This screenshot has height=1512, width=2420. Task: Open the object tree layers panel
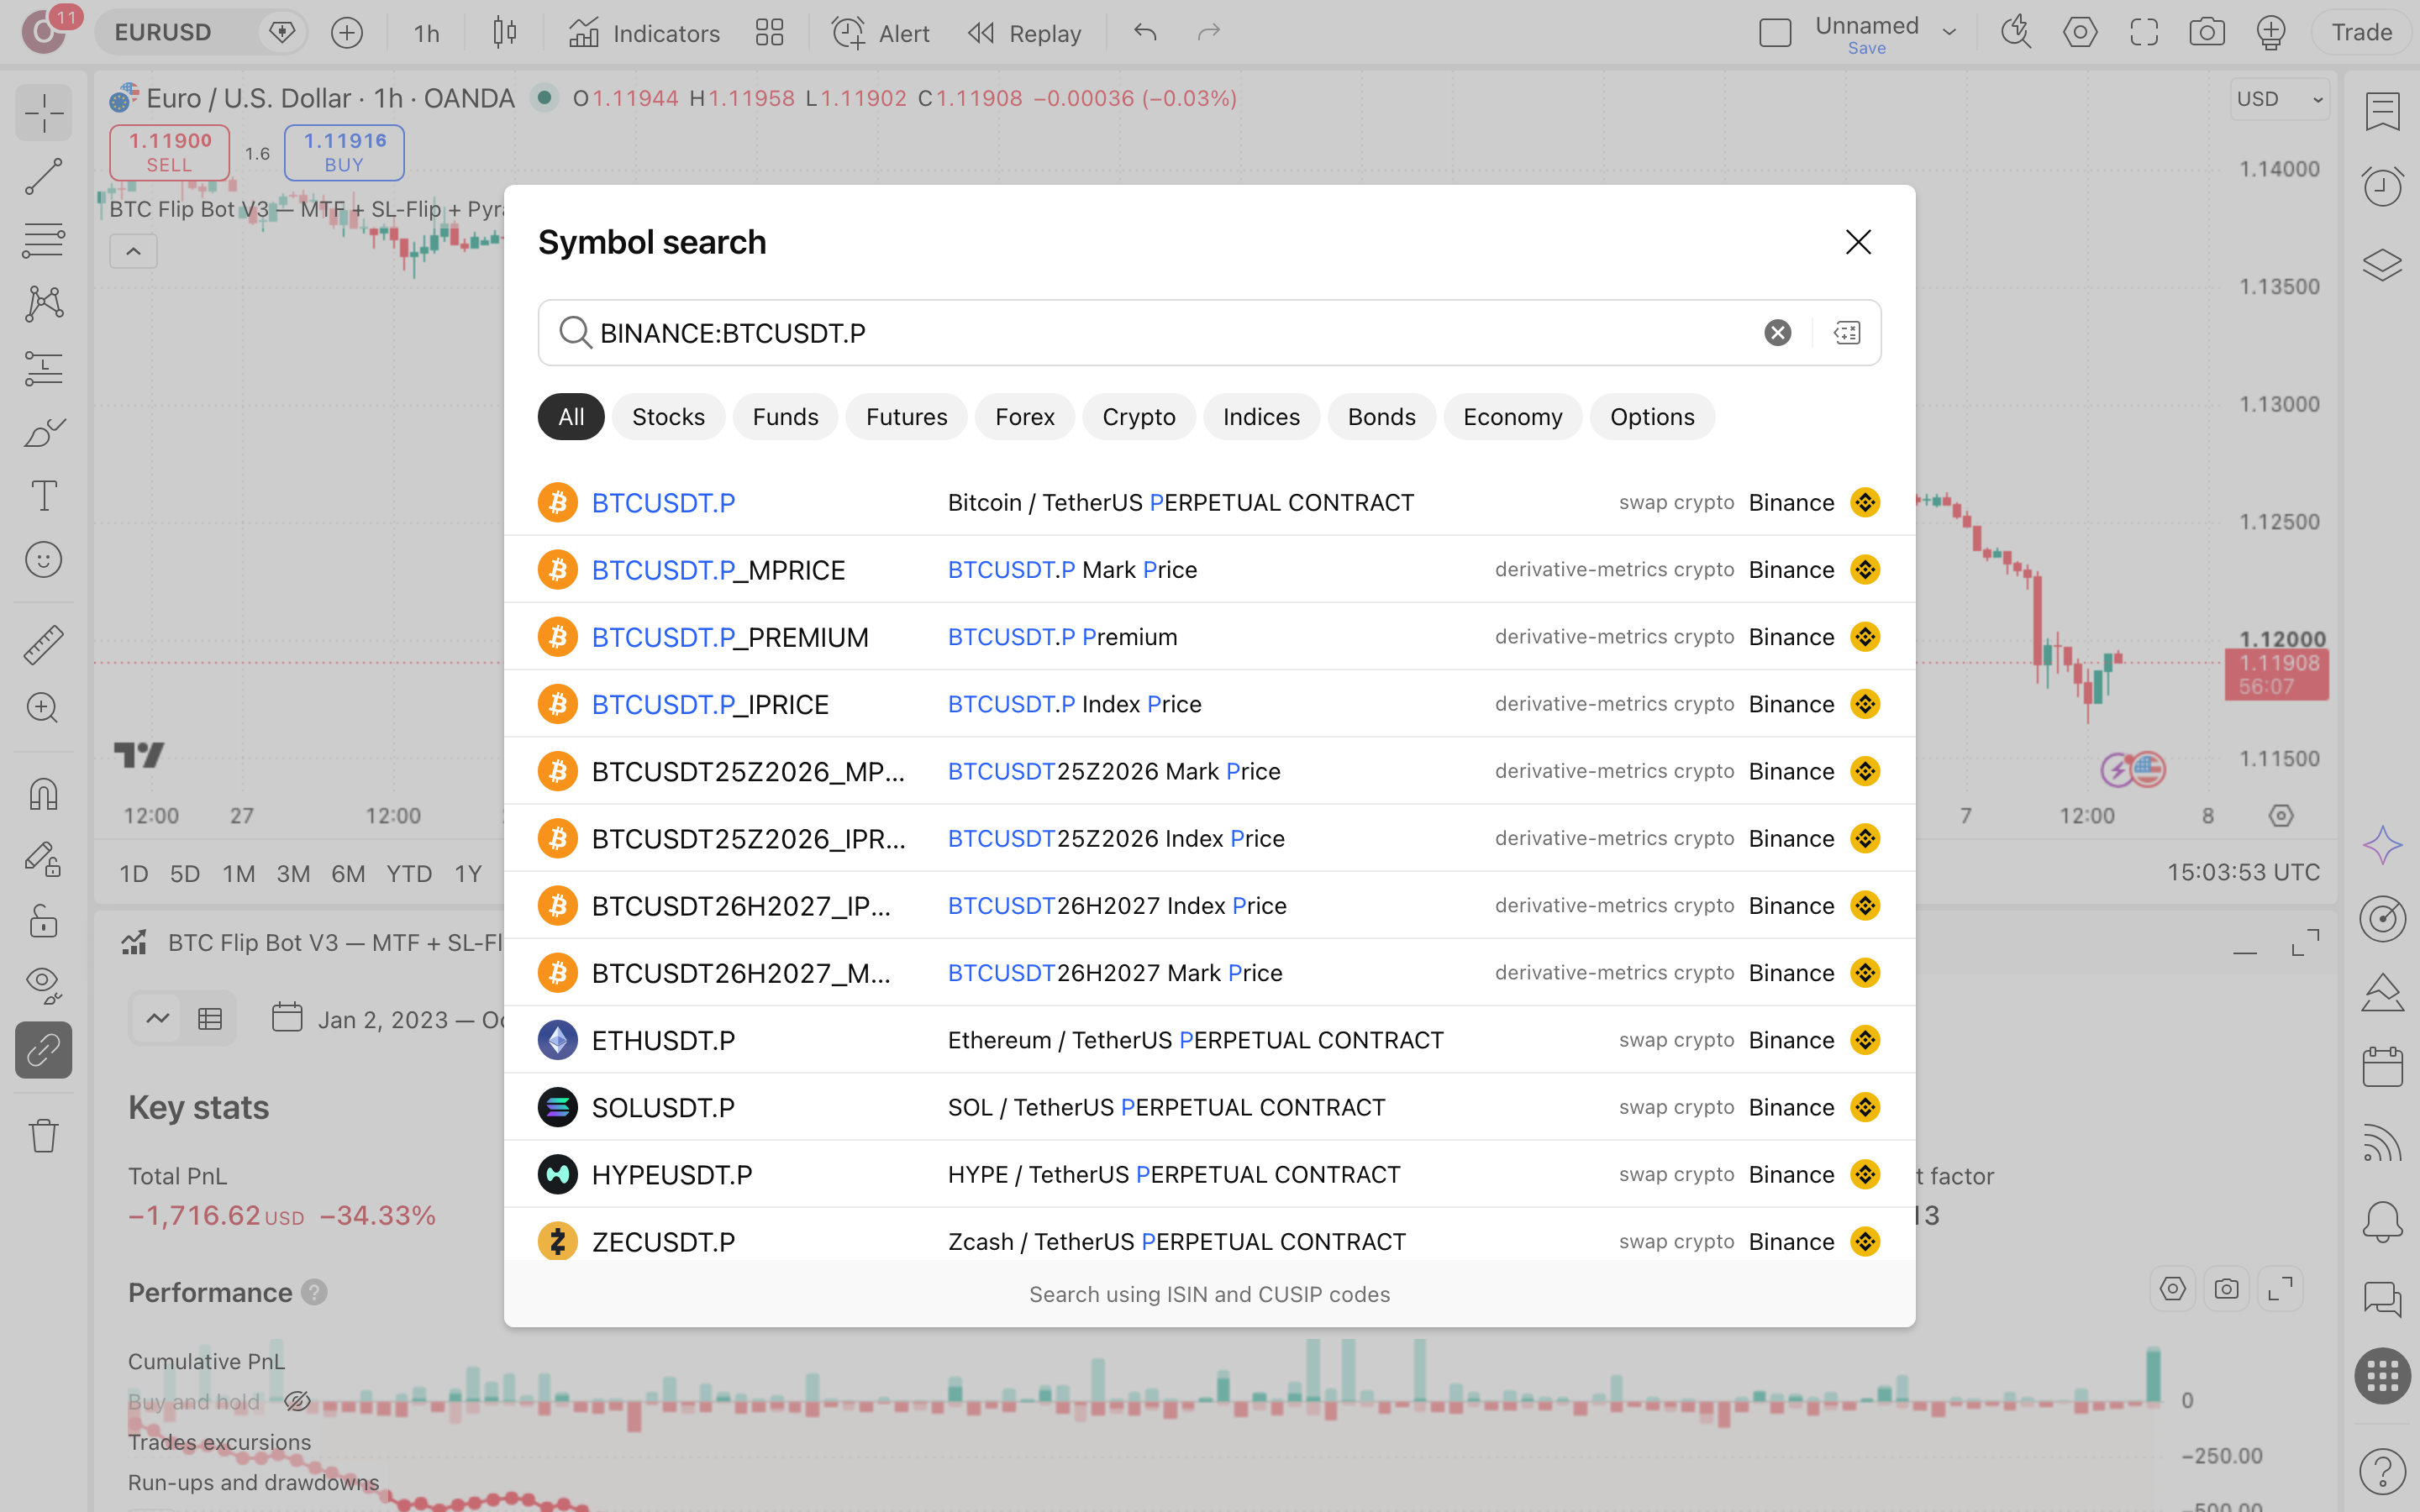coord(2383,264)
